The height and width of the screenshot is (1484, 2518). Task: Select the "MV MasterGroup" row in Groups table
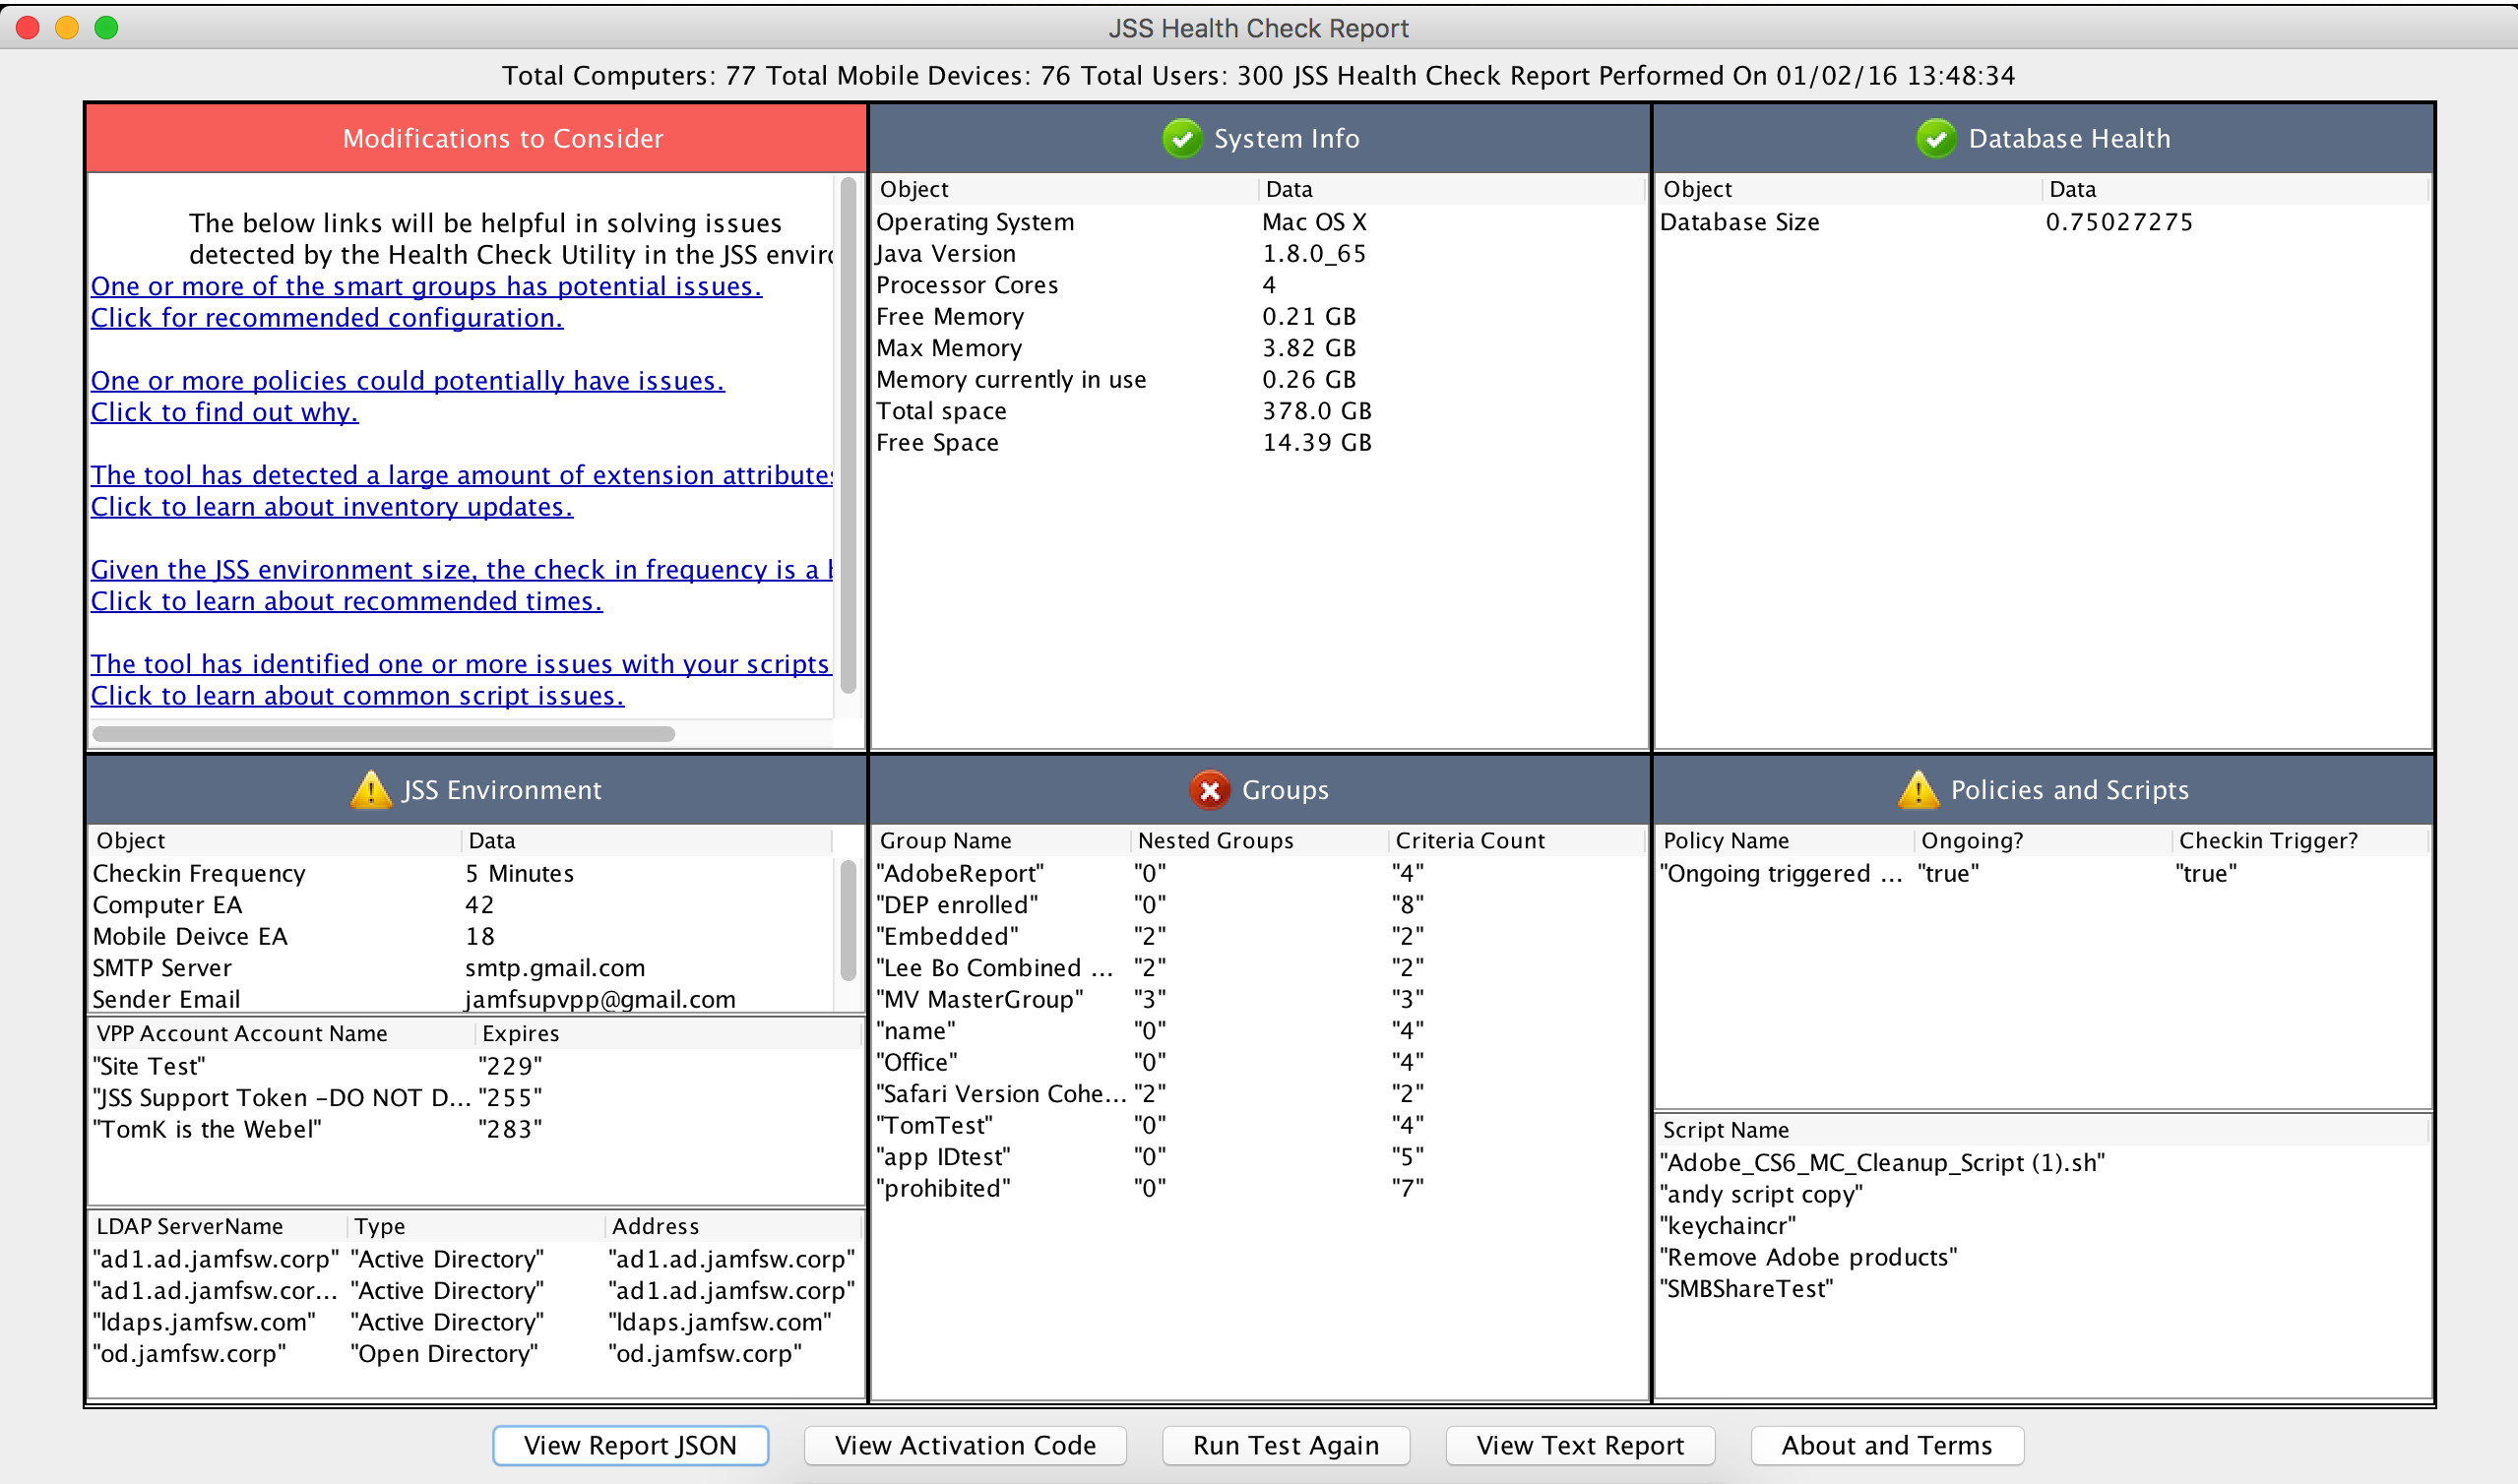(x=982, y=999)
